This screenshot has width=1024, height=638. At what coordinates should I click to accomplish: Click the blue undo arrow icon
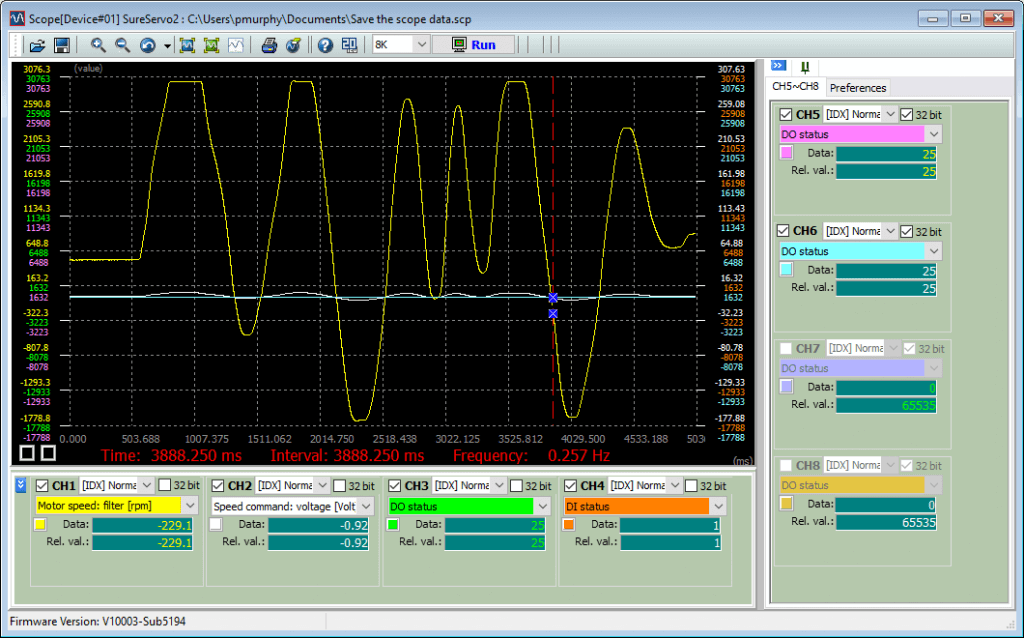pos(147,45)
